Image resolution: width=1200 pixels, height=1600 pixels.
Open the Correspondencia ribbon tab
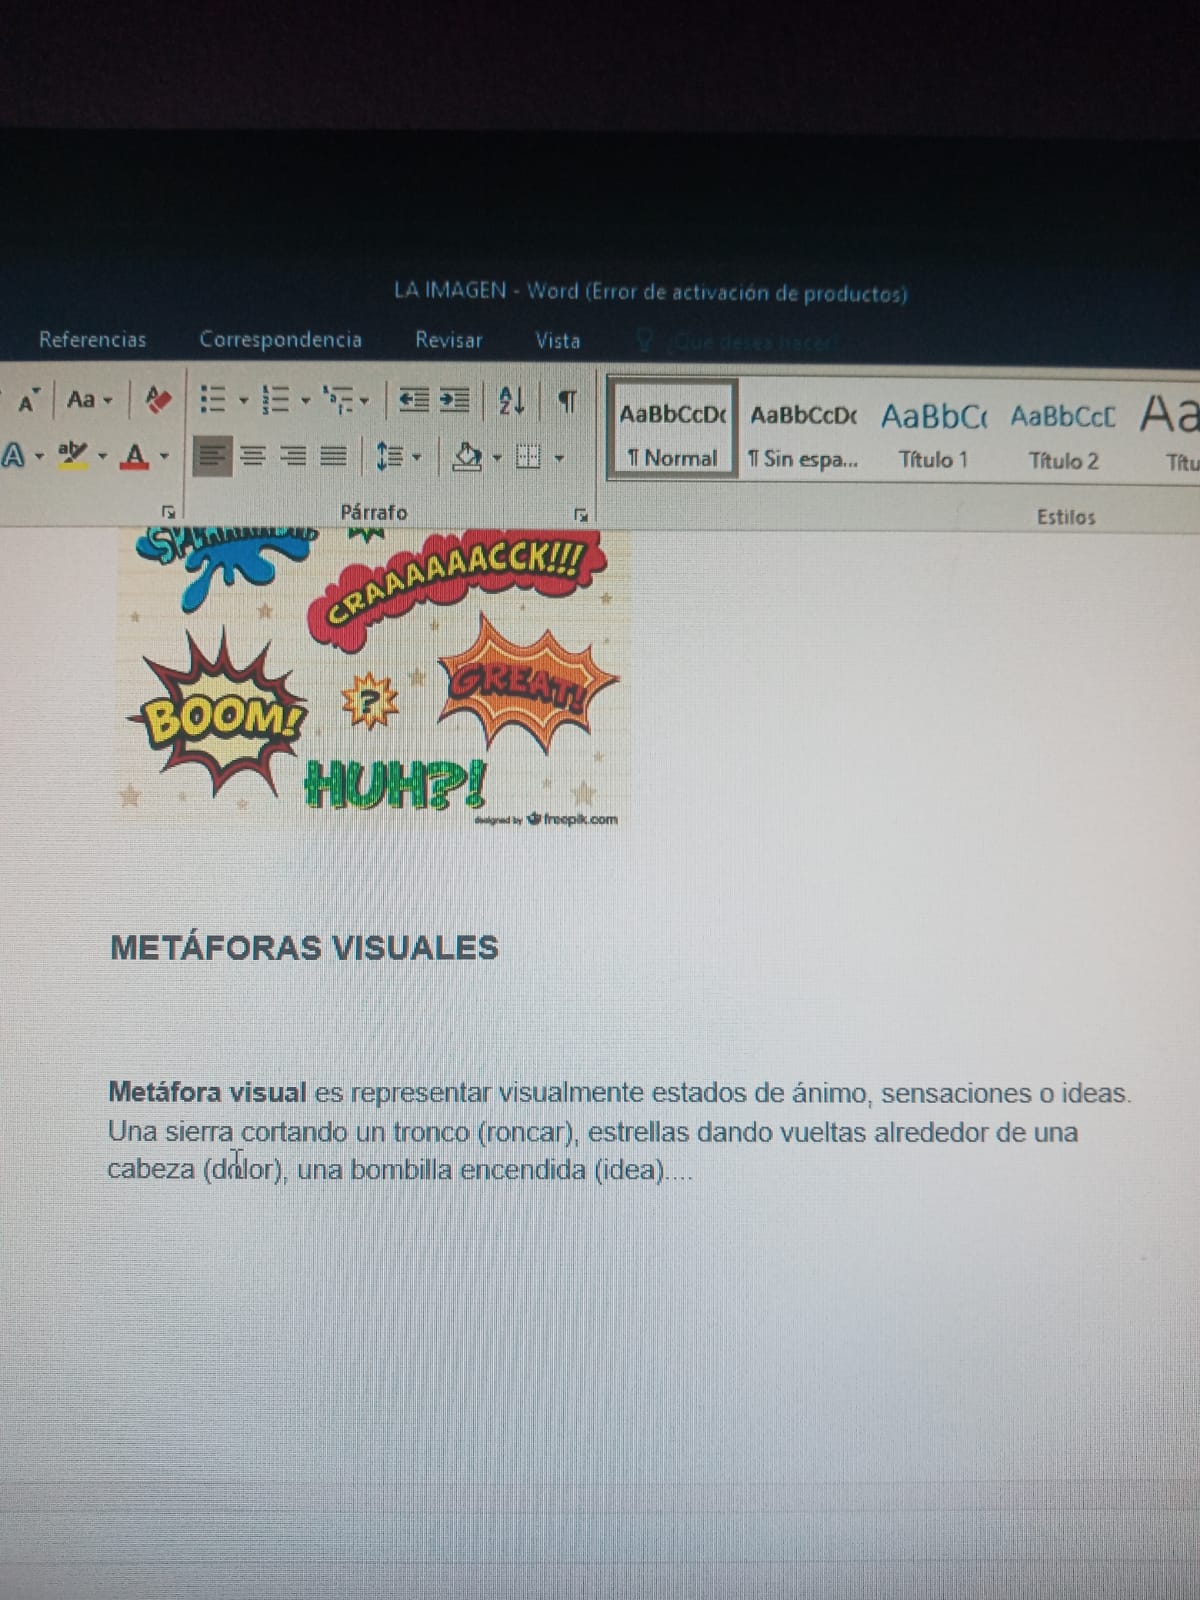coord(280,340)
